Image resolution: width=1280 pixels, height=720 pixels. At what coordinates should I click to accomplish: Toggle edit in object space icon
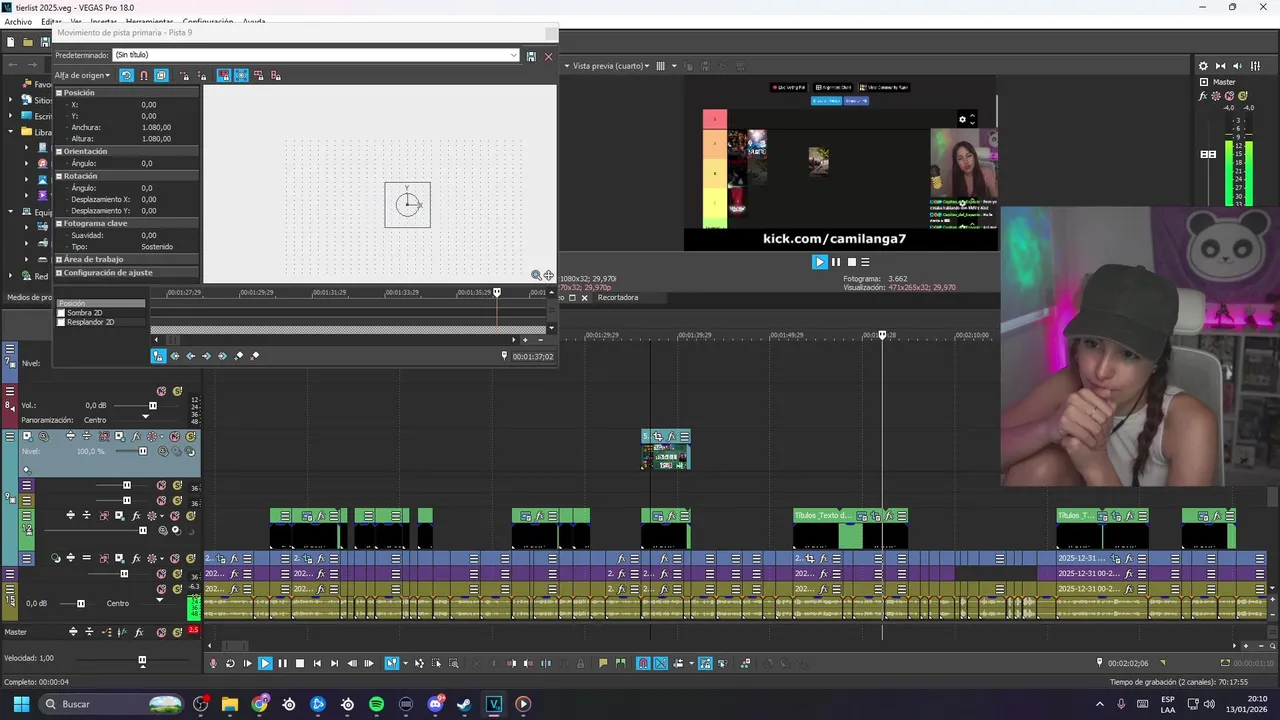(x=161, y=75)
